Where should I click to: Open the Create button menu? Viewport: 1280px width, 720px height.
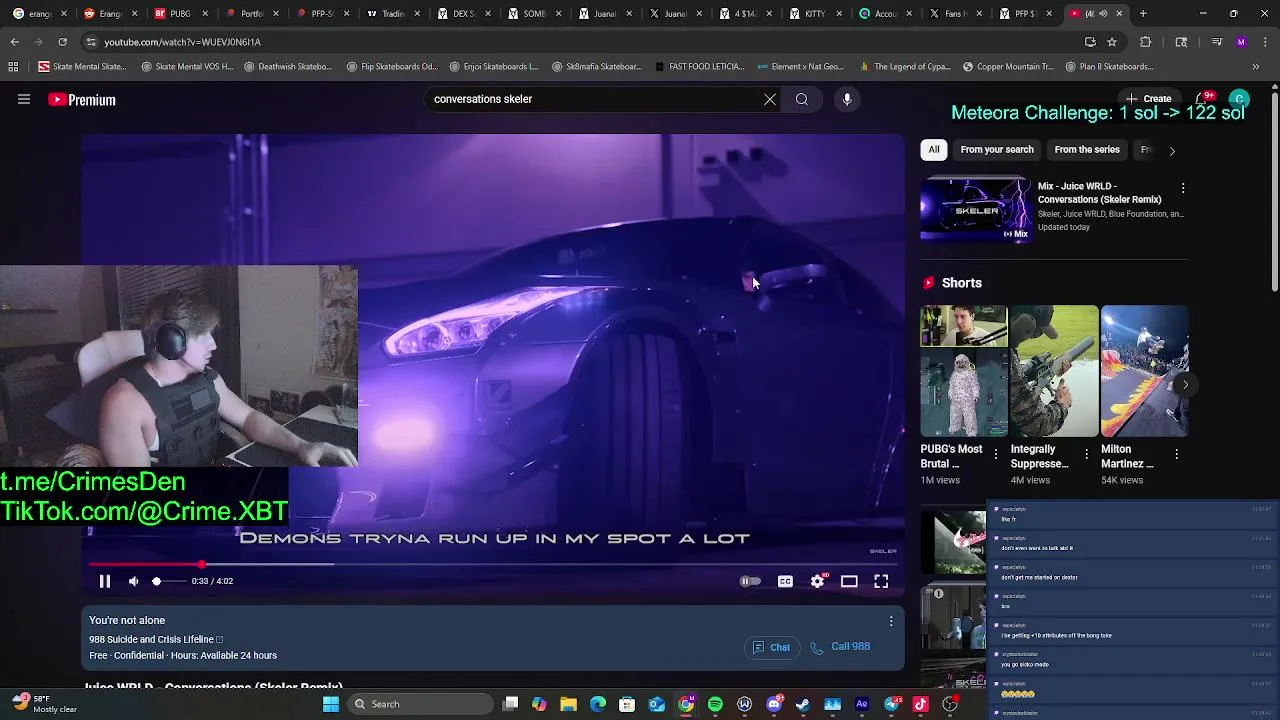tap(1148, 99)
